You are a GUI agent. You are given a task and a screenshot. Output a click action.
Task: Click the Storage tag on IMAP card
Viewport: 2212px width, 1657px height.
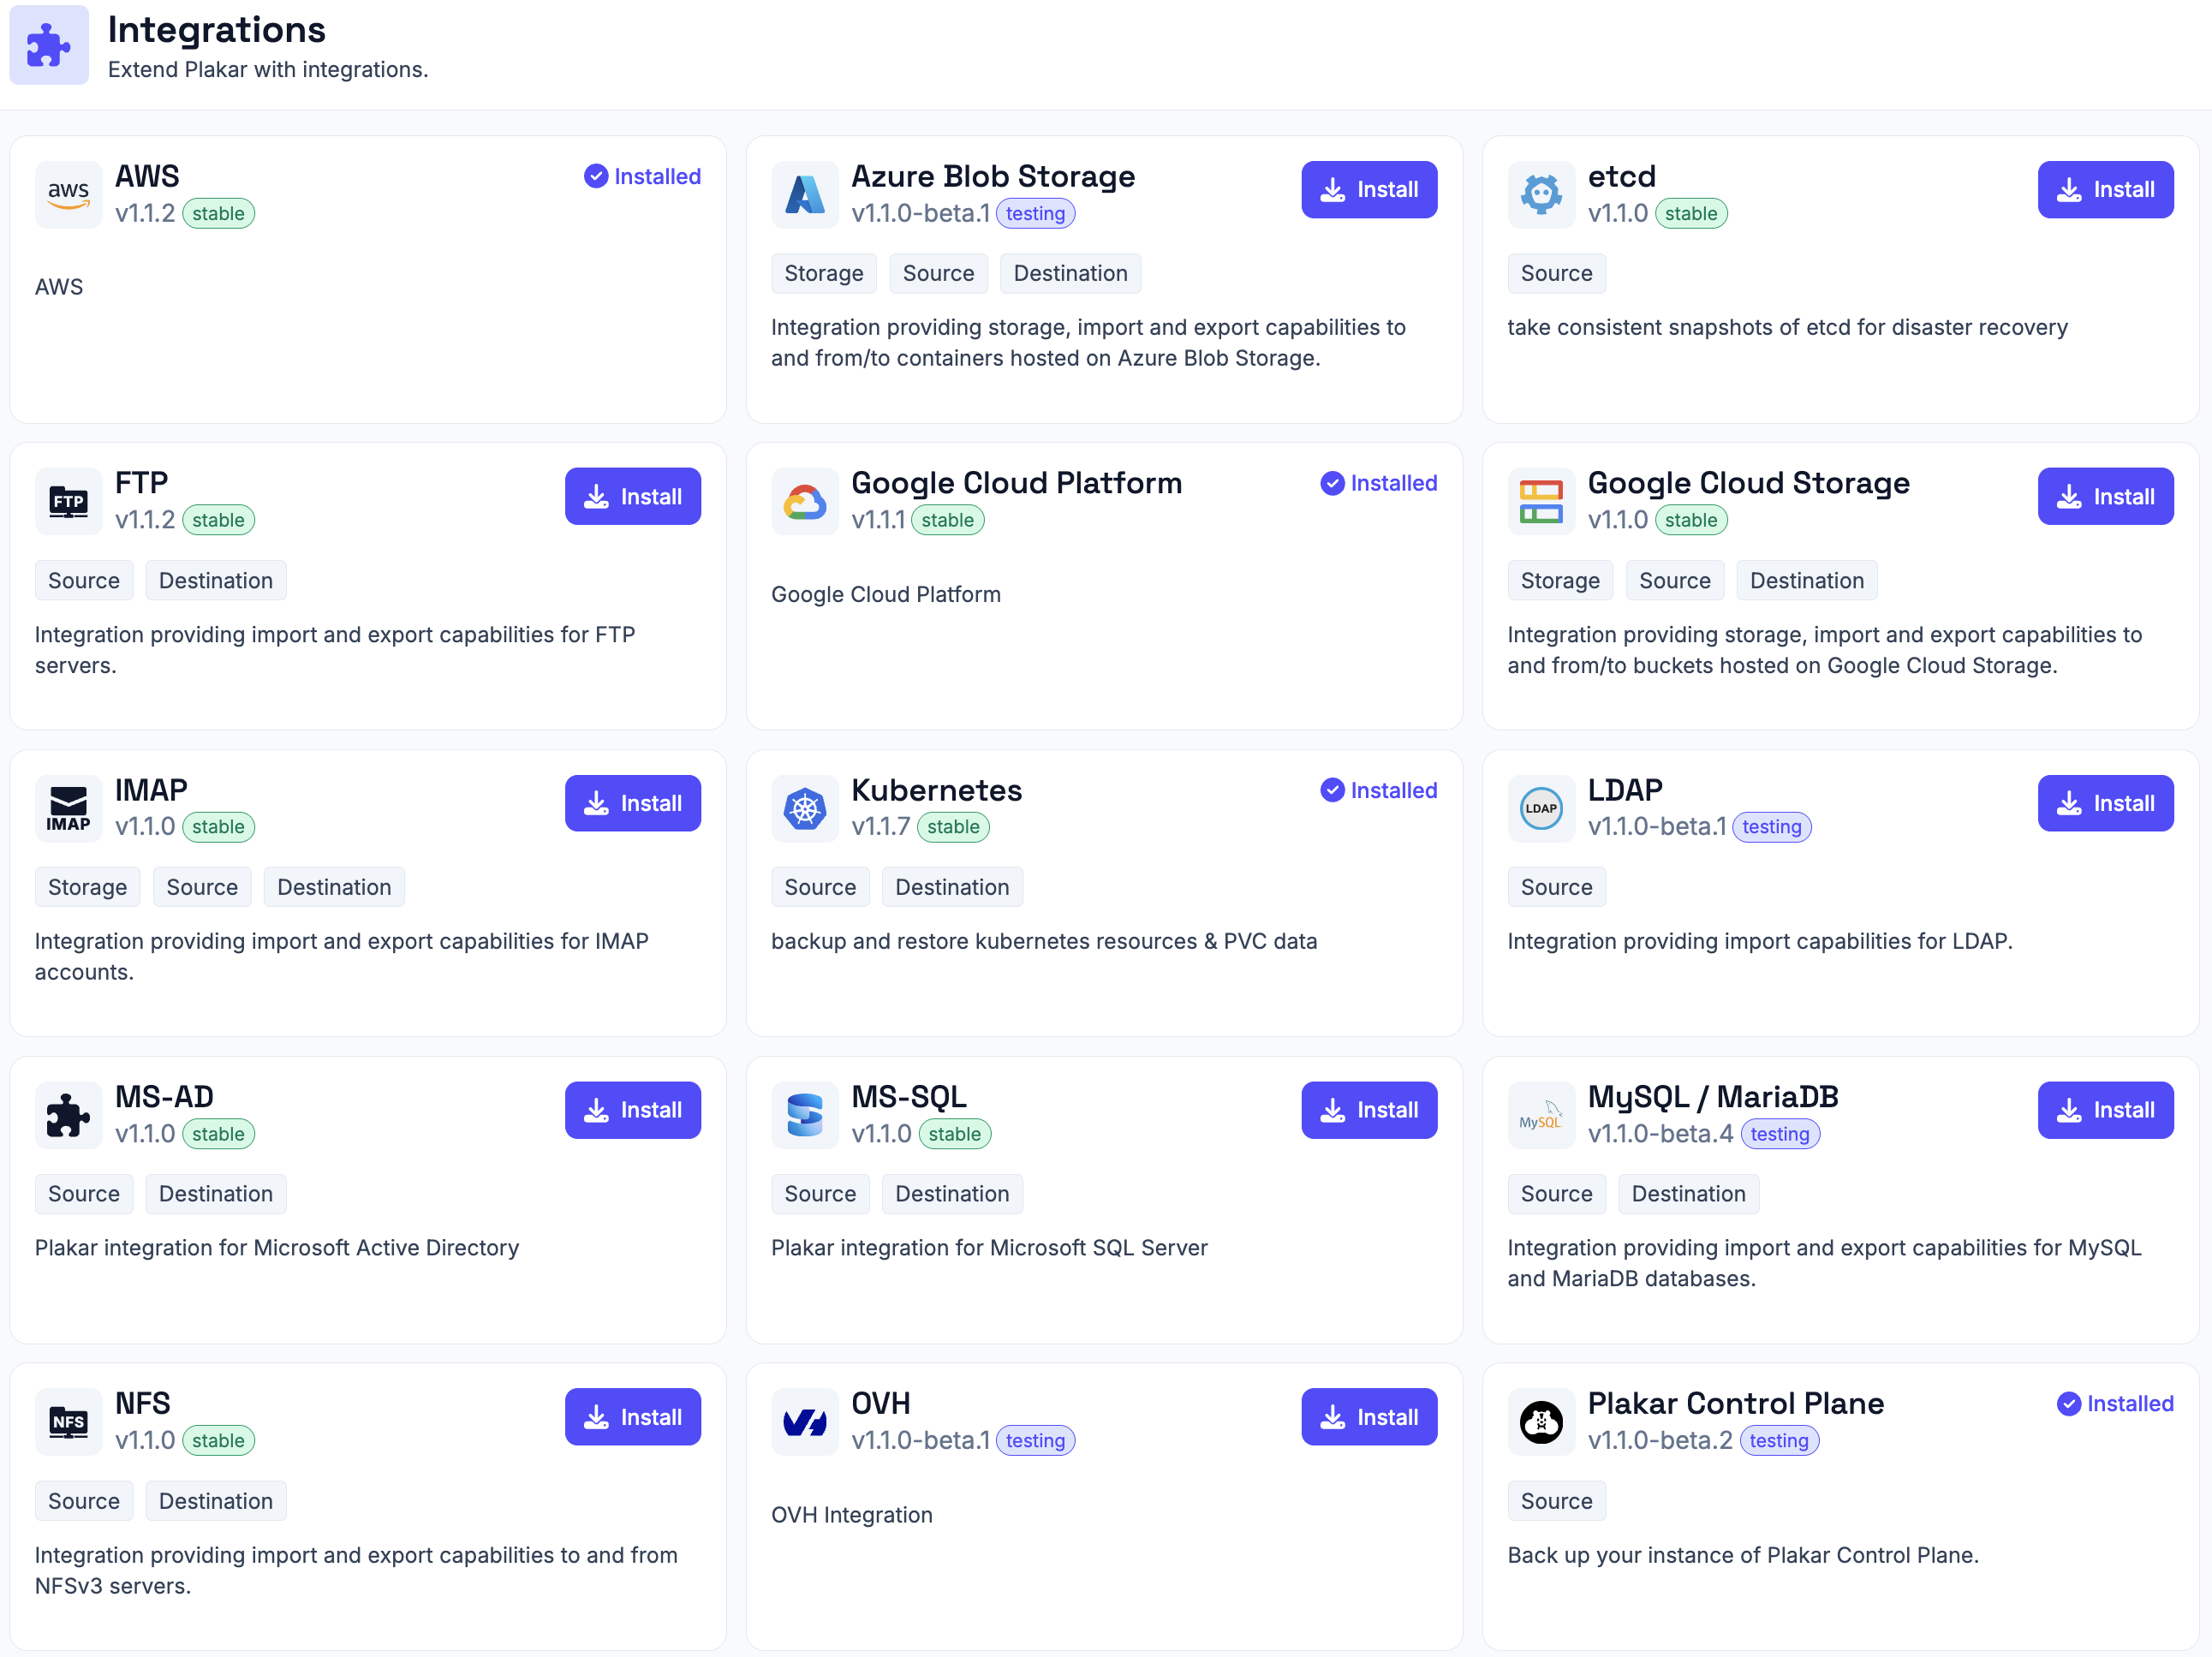pos(87,887)
